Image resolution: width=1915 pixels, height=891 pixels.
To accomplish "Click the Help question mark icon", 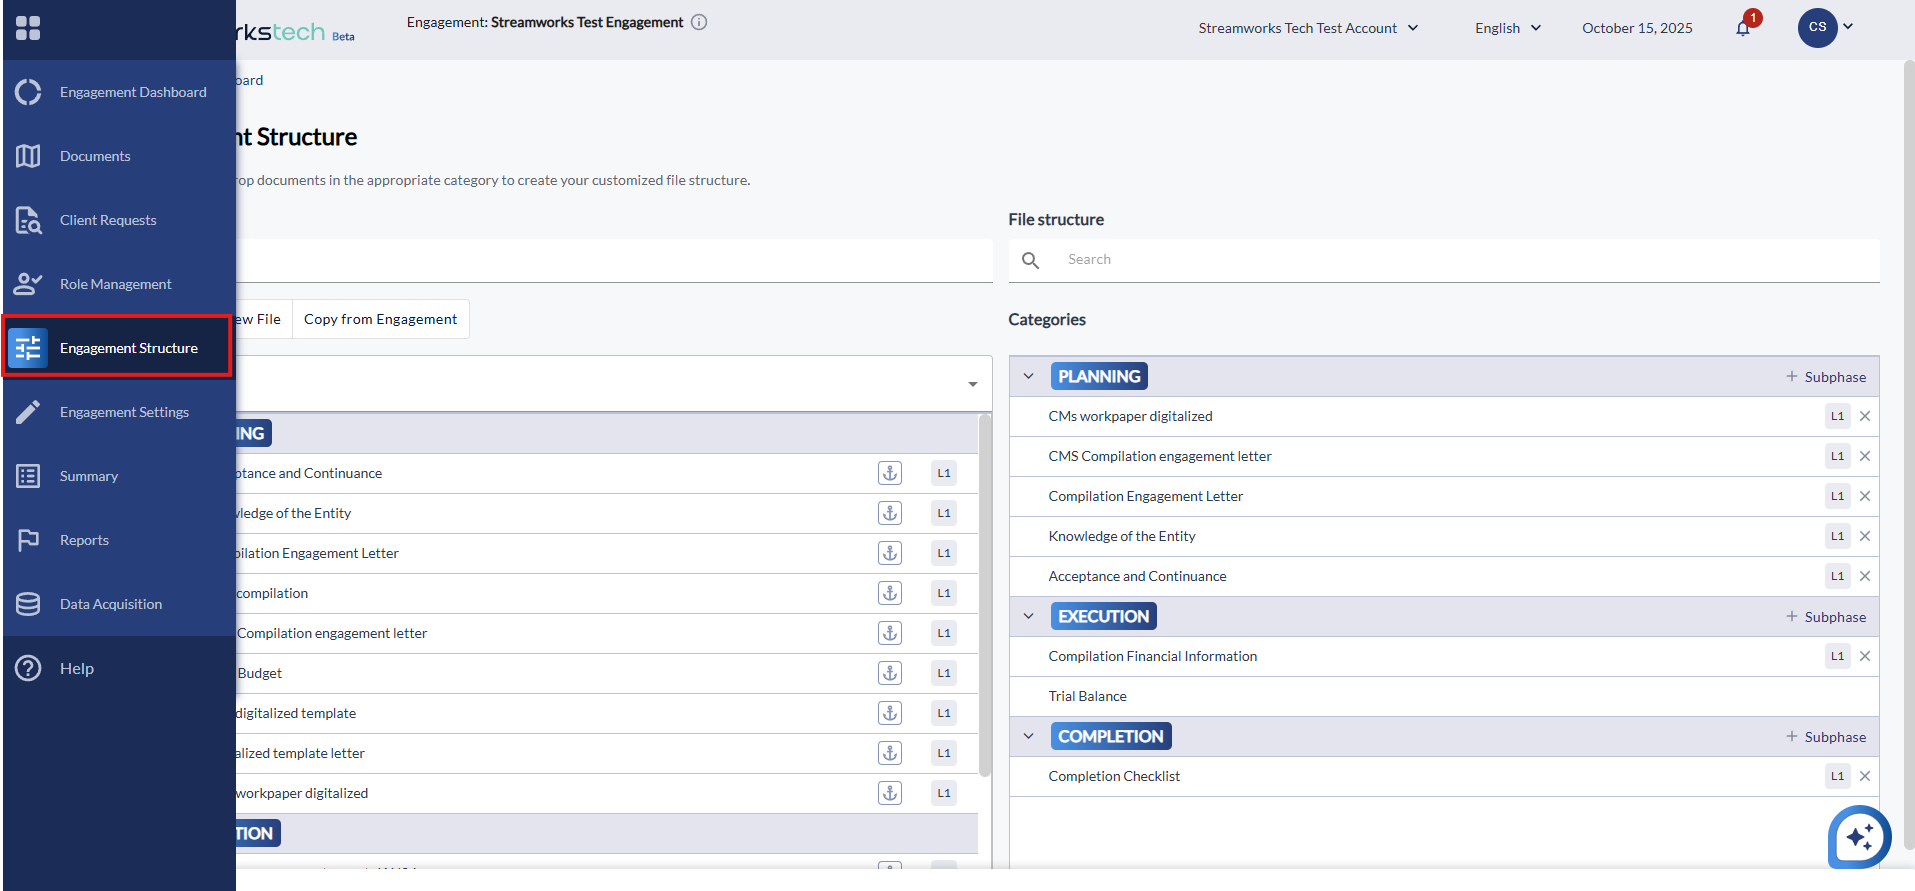I will click(x=28, y=668).
